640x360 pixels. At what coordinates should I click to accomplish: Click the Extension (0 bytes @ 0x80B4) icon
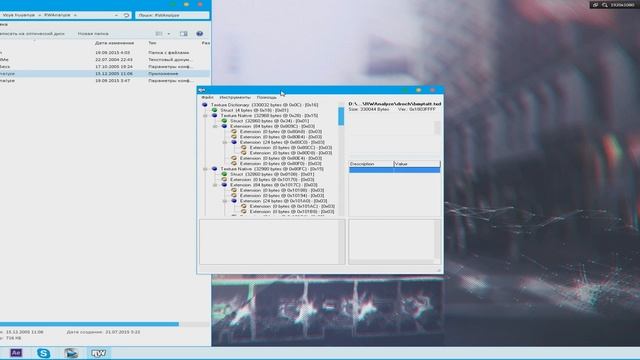coord(234,137)
